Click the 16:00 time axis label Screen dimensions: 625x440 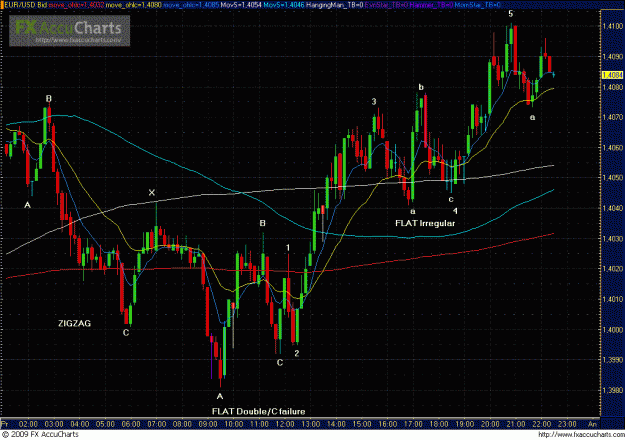pyautogui.click(x=387, y=424)
